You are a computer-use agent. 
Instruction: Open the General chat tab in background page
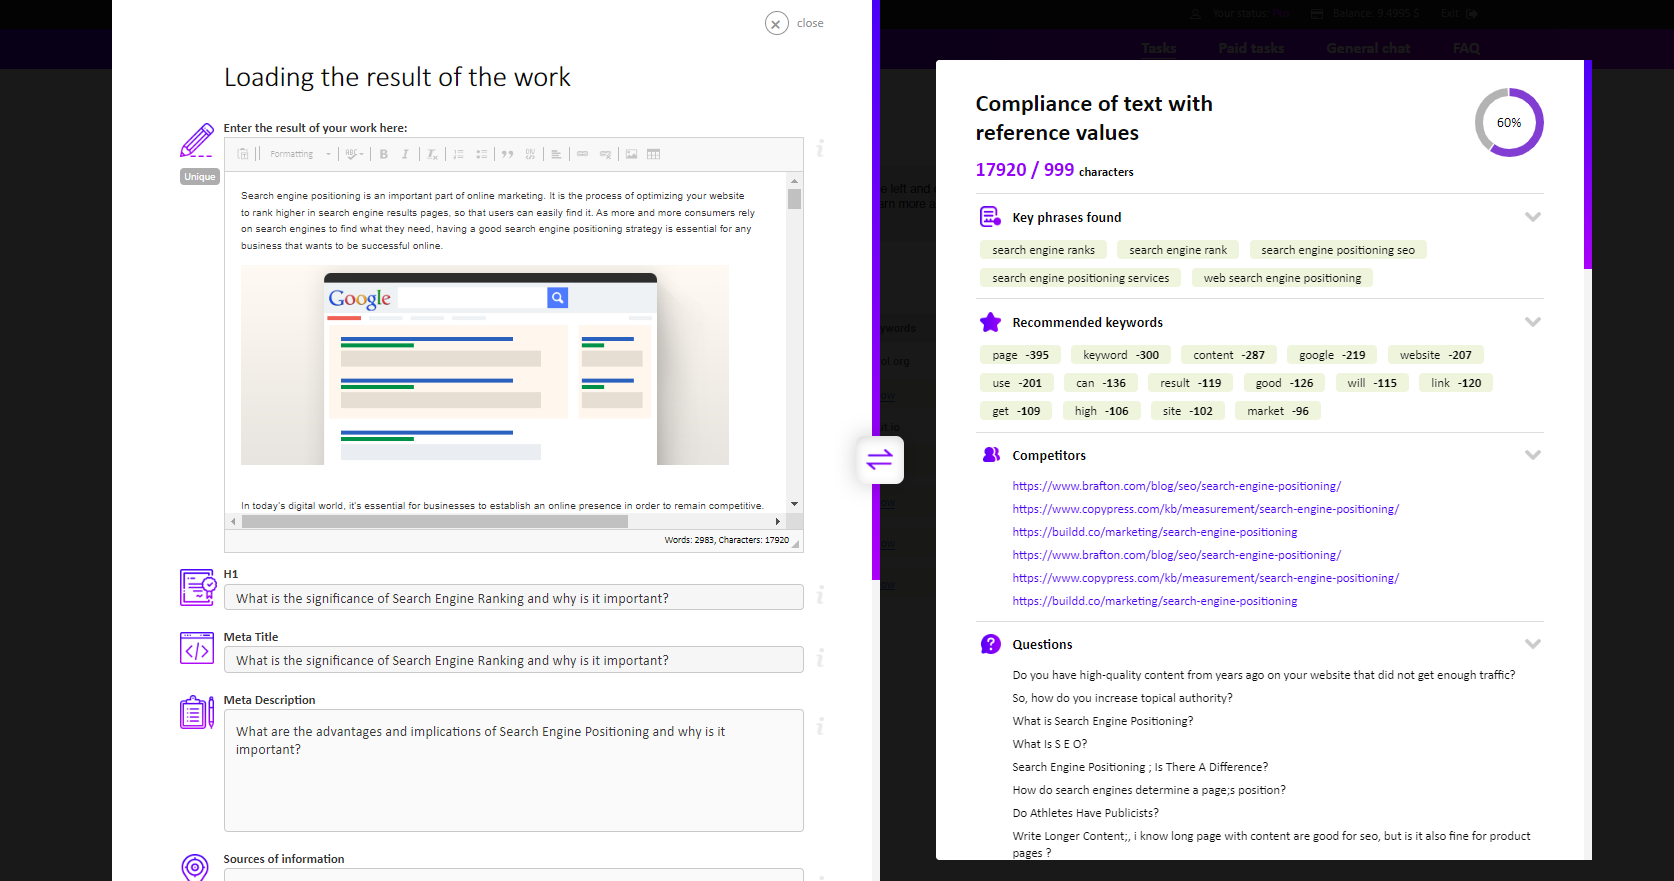(1368, 48)
